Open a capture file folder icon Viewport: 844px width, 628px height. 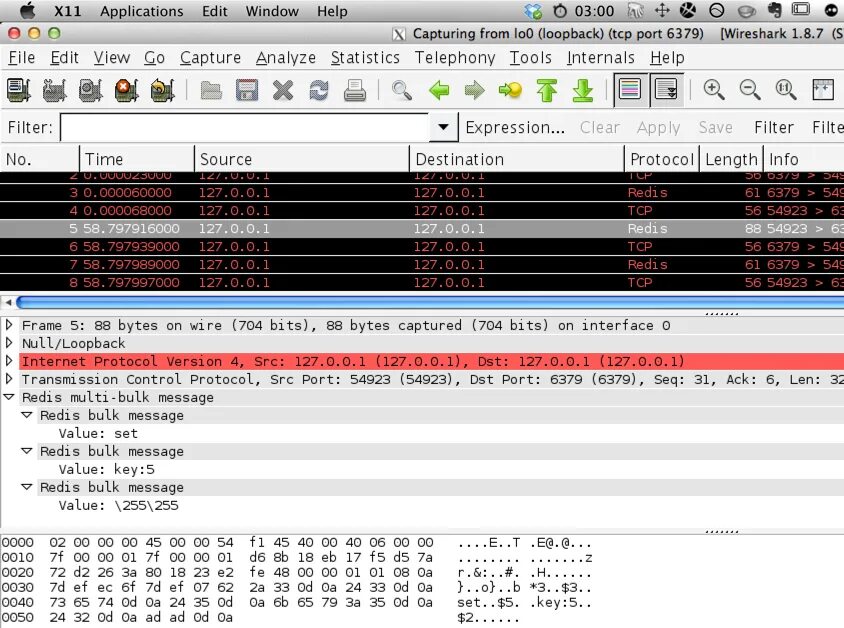(x=211, y=90)
